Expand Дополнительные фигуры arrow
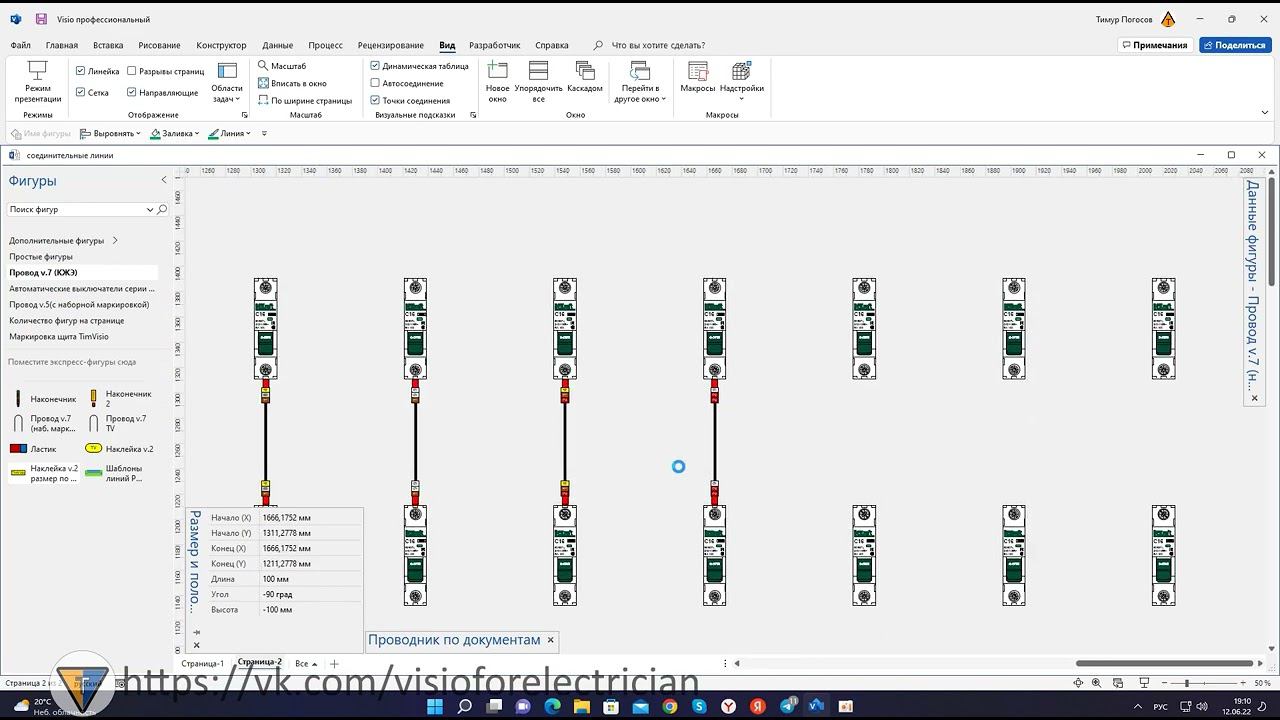The width and height of the screenshot is (1280, 720). point(115,240)
